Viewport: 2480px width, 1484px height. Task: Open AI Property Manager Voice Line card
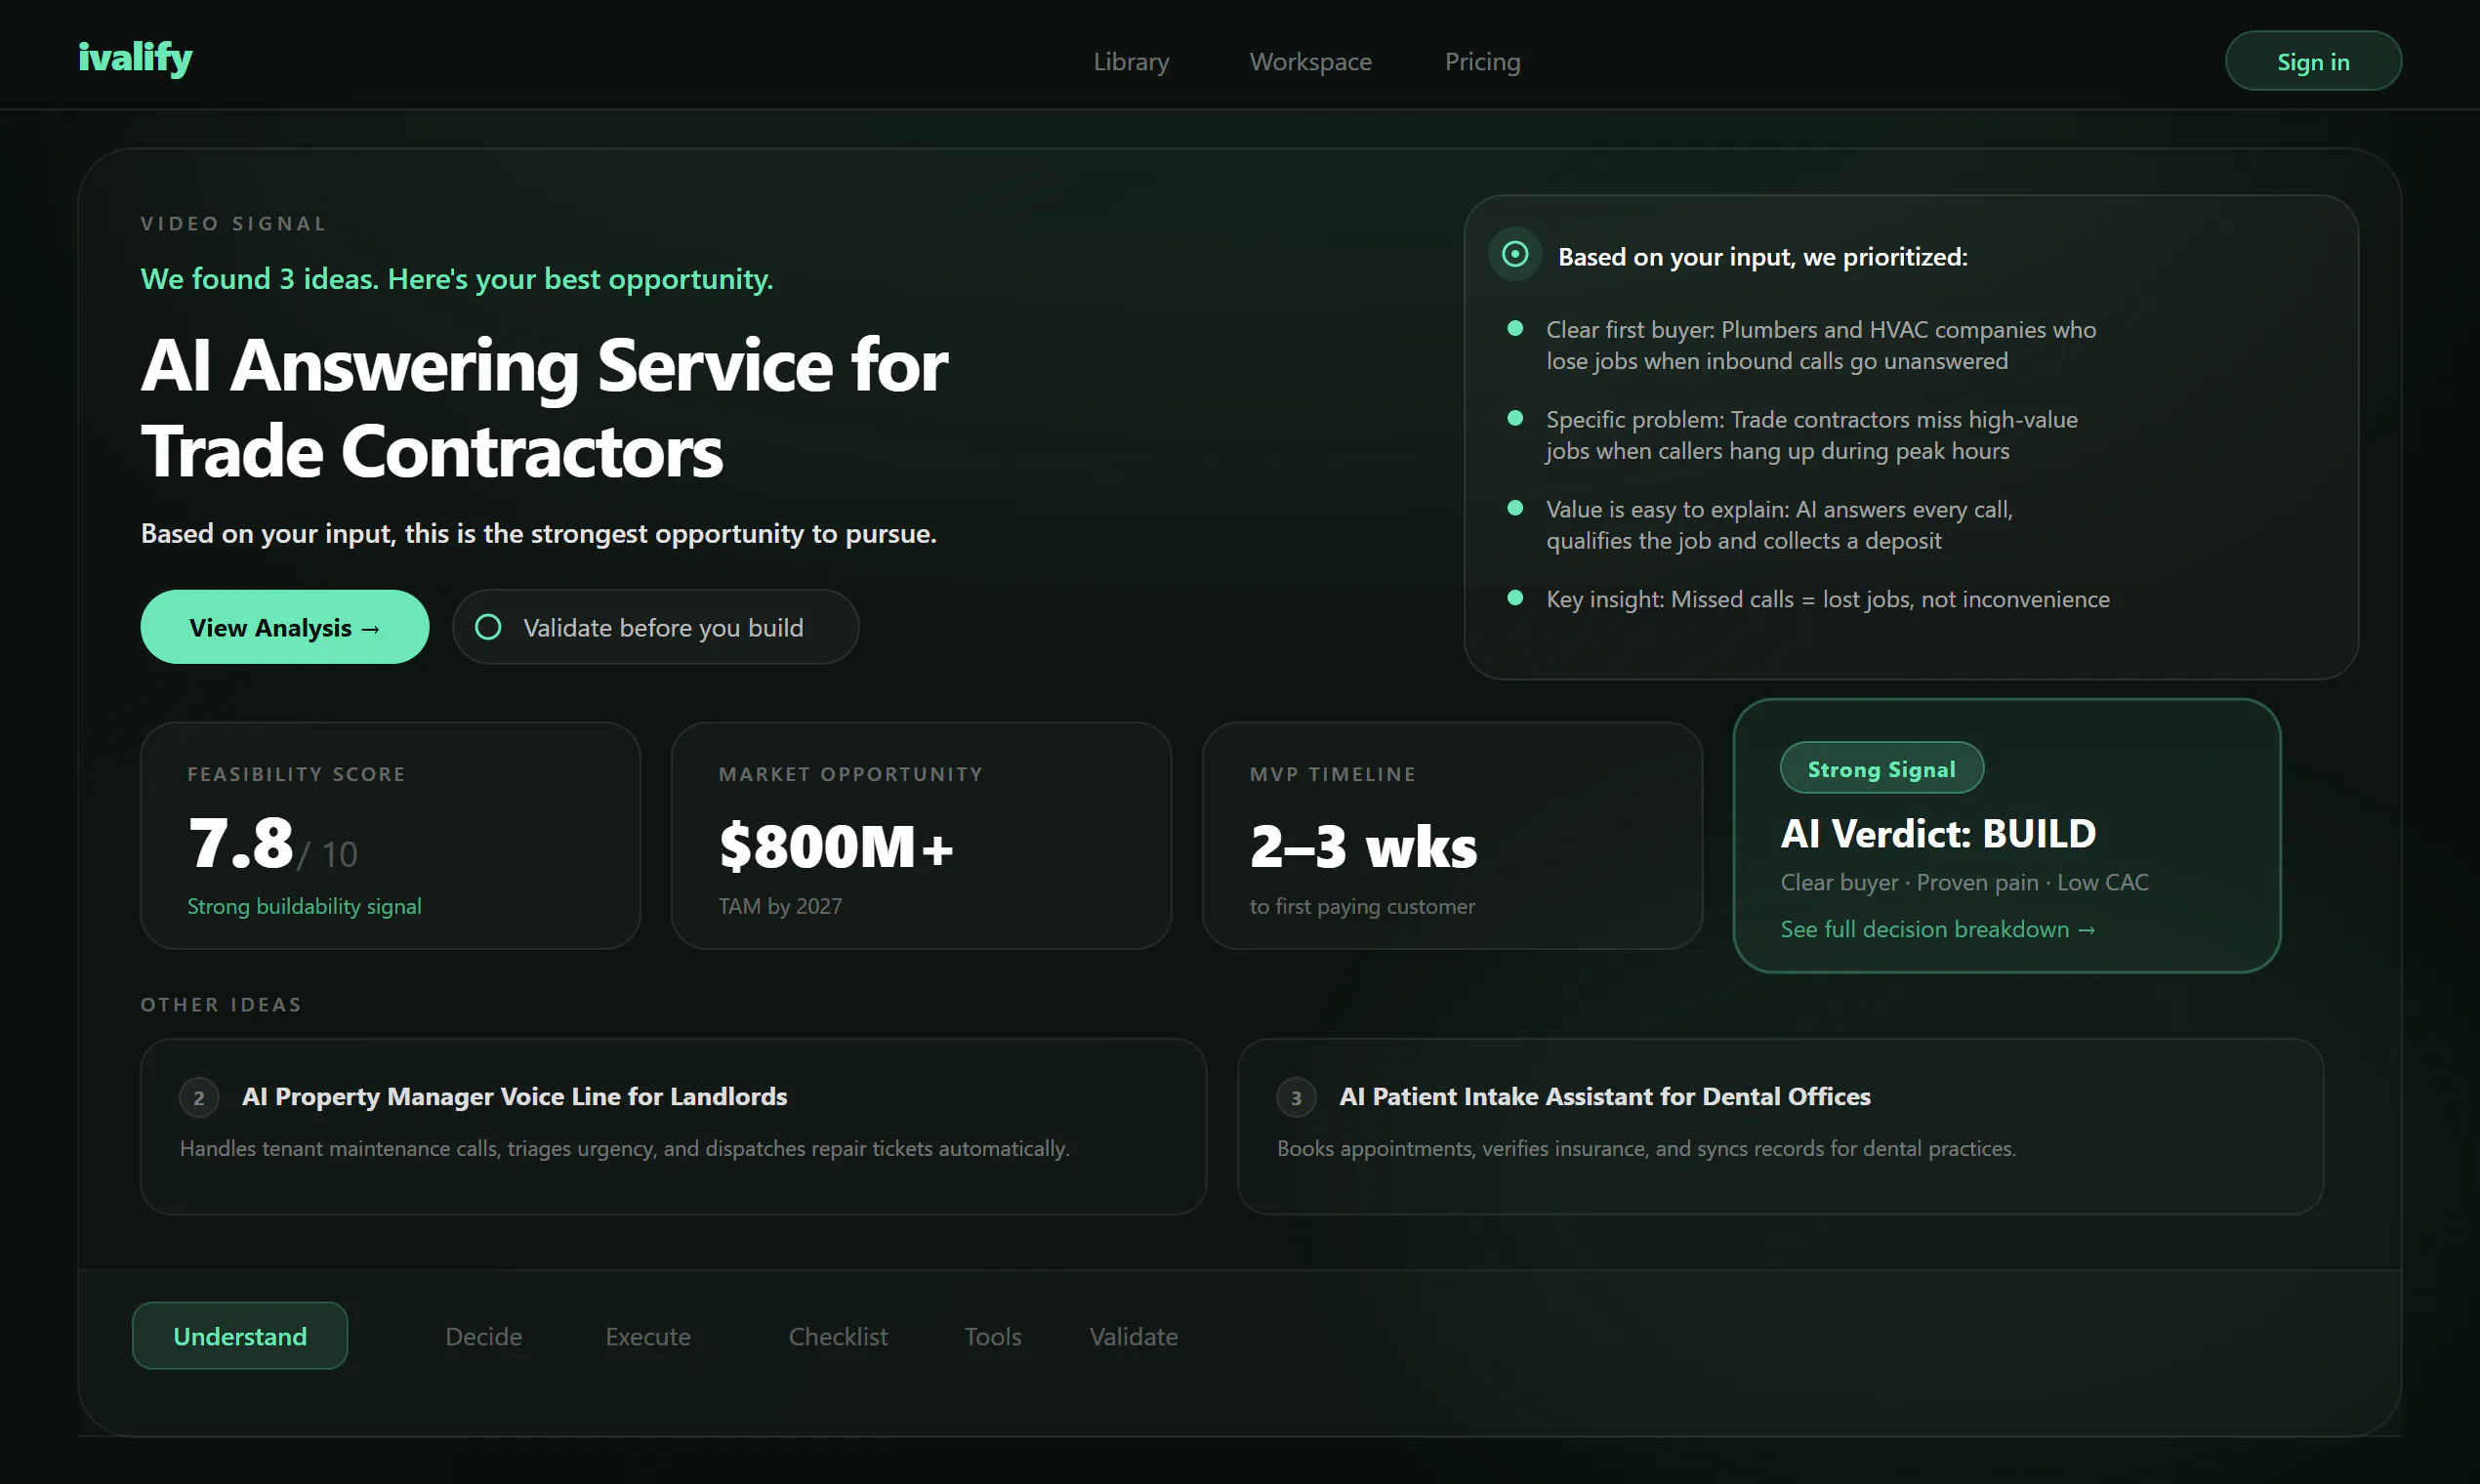[673, 1127]
